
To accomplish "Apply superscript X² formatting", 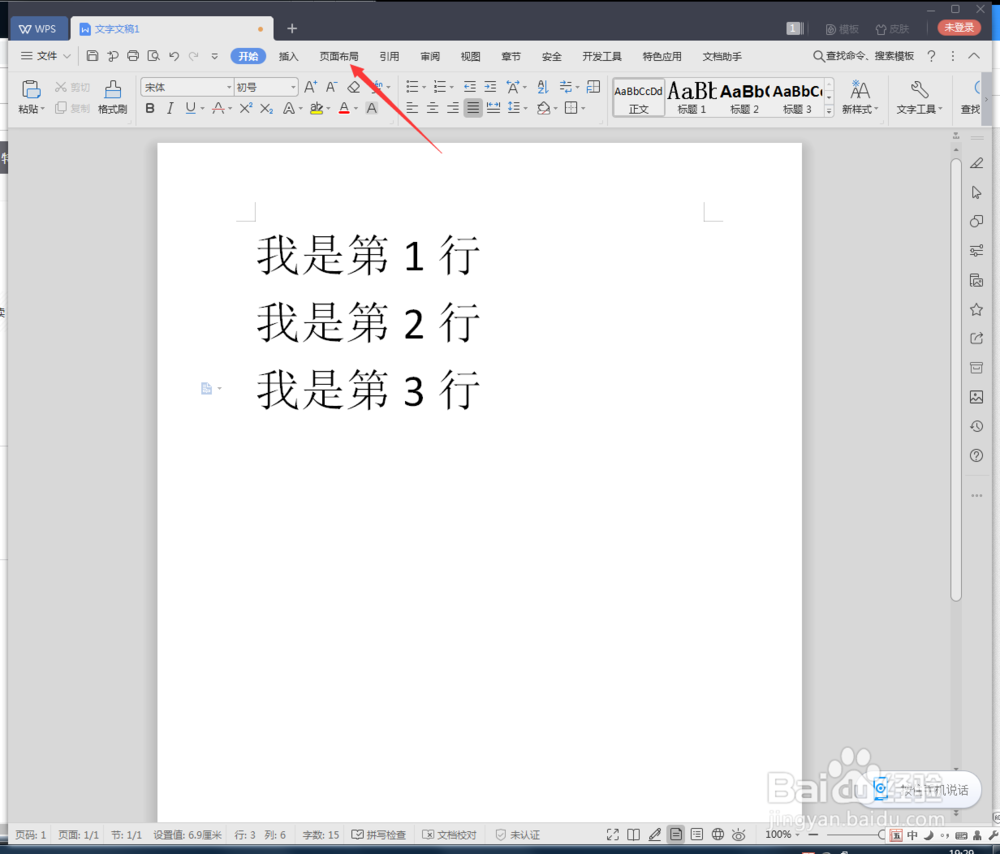I will (246, 108).
